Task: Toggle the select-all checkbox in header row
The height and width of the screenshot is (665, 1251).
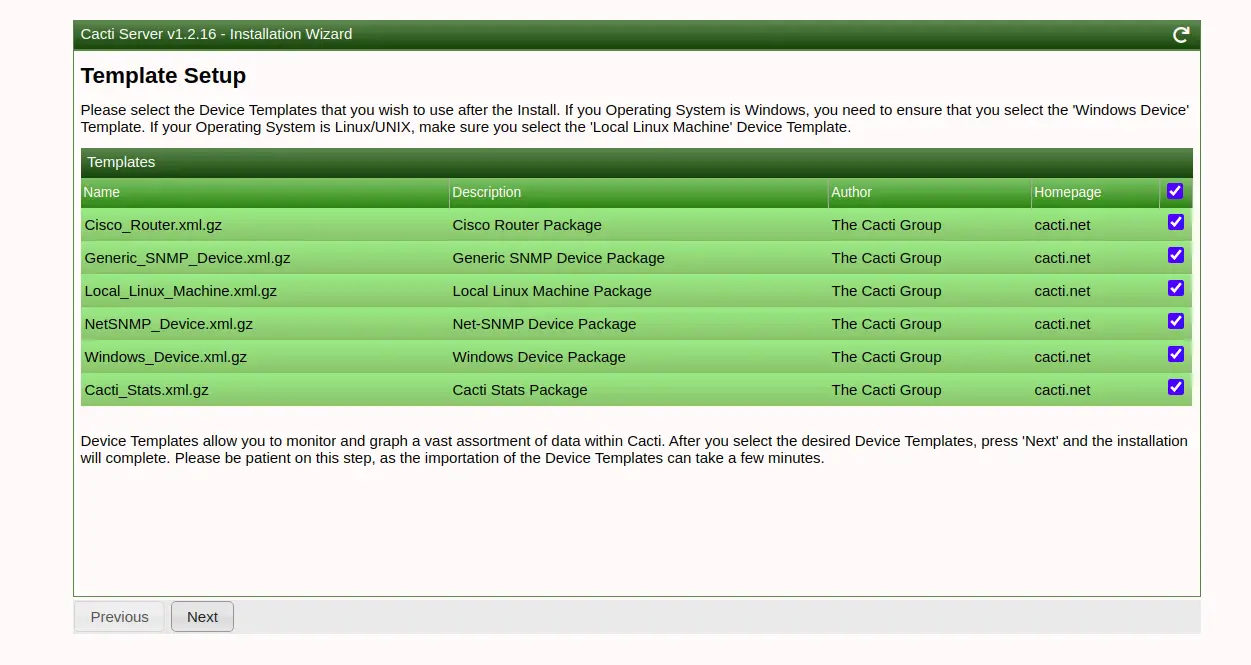Action: [1175, 191]
